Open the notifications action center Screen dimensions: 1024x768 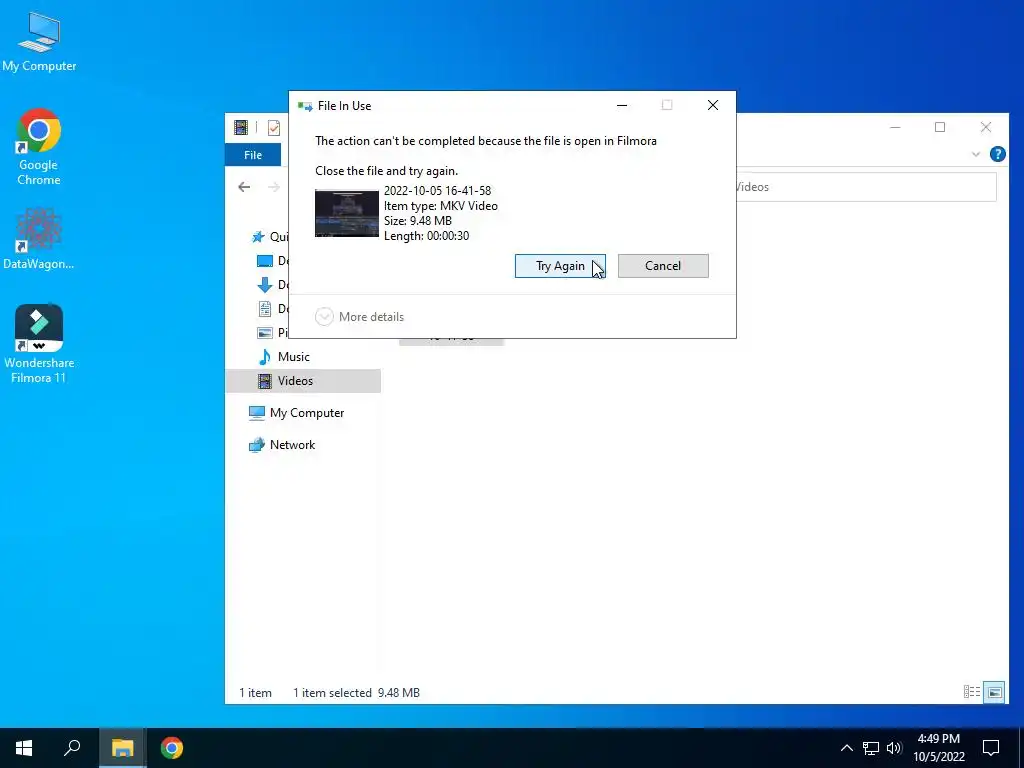click(x=991, y=748)
